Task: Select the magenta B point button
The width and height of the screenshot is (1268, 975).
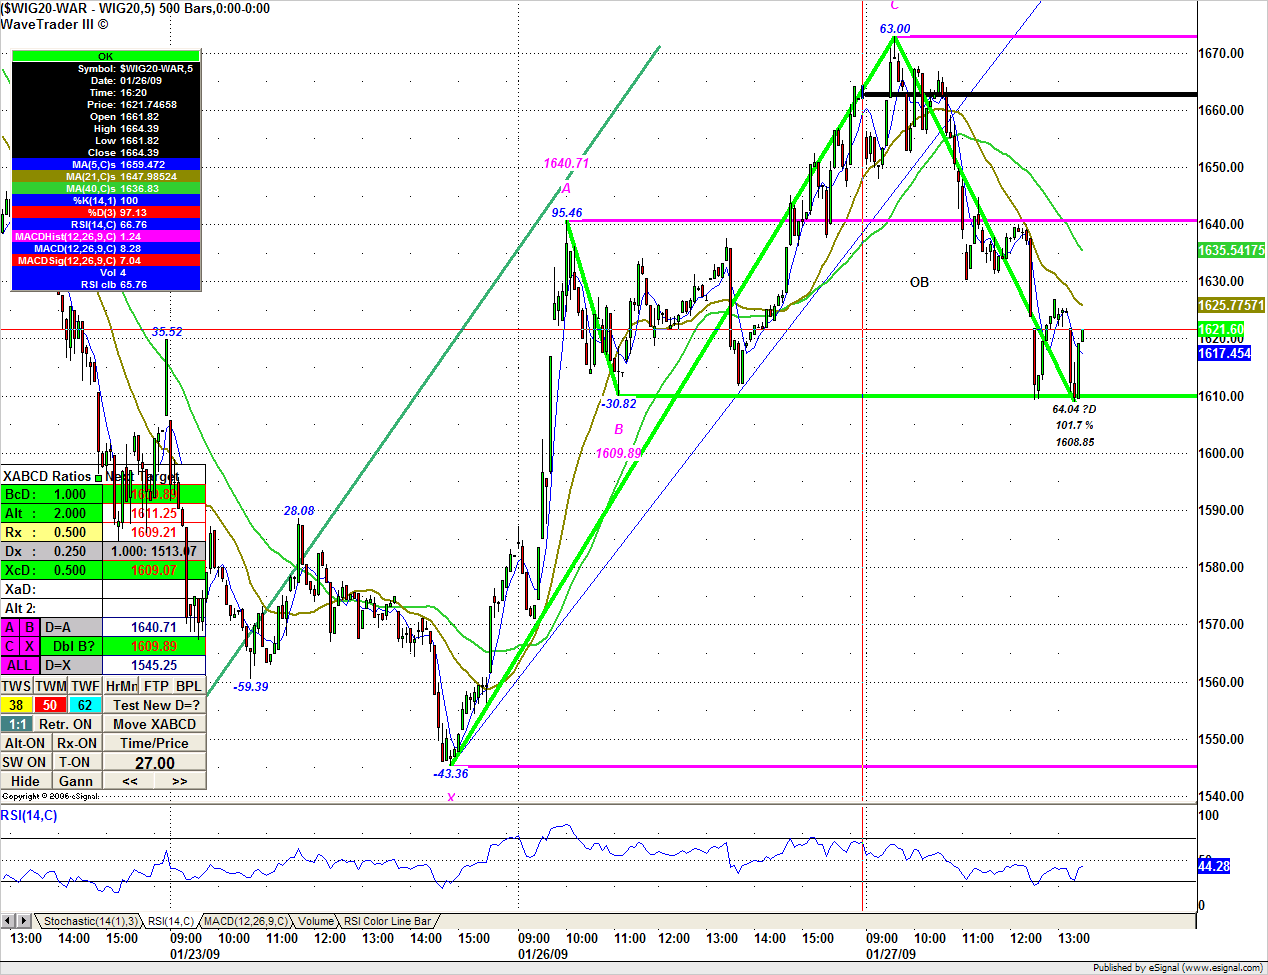Action: pos(30,627)
